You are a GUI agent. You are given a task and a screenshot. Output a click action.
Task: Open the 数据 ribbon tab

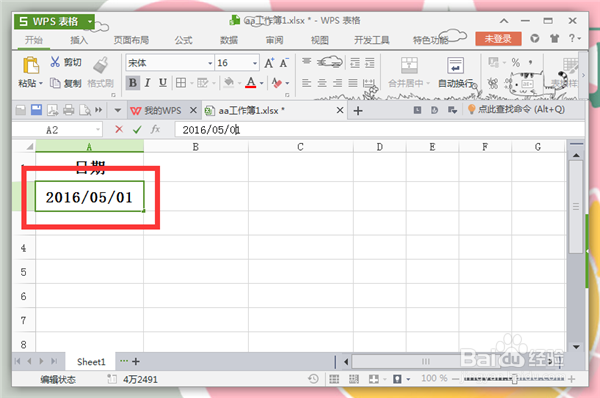tap(229, 40)
